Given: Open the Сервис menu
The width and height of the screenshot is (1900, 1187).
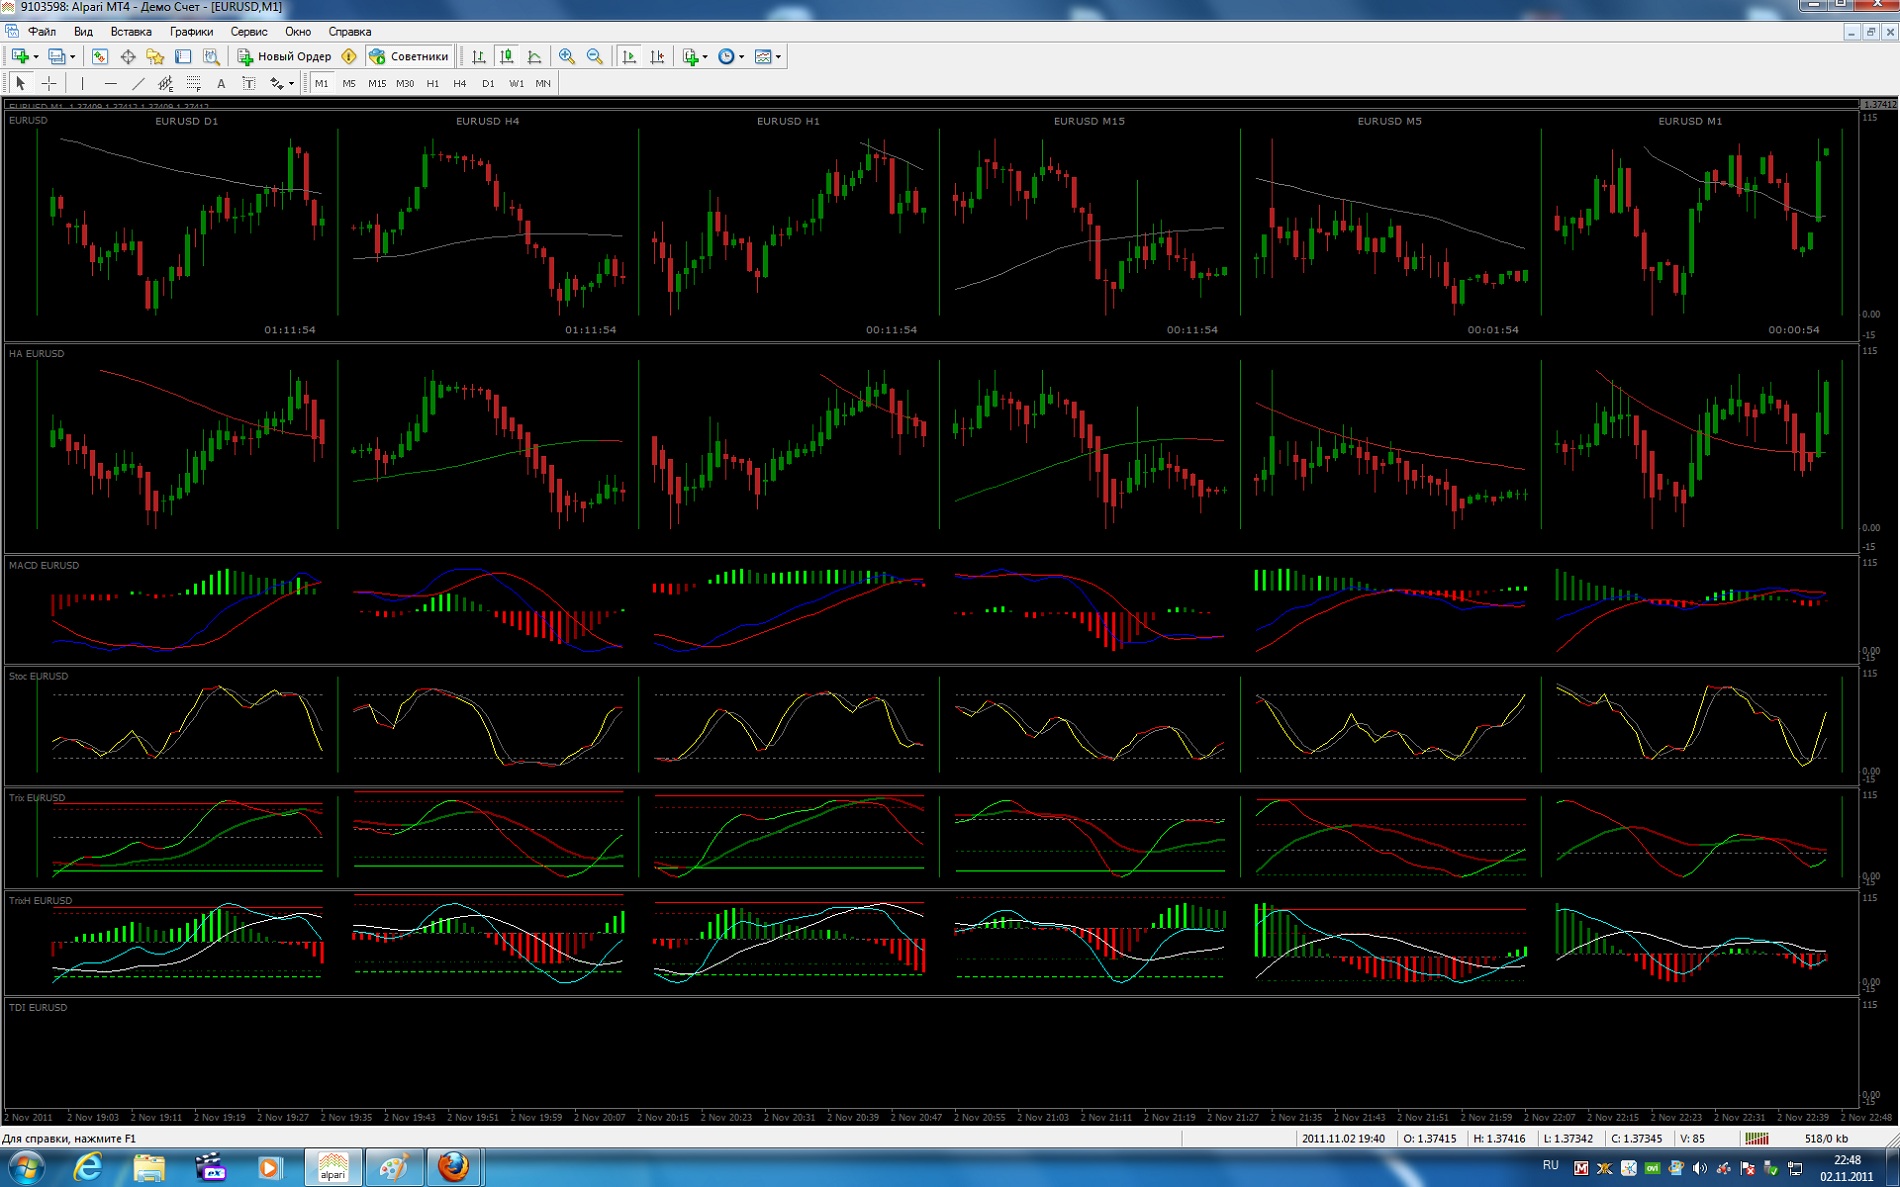Looking at the screenshot, I should (x=249, y=32).
